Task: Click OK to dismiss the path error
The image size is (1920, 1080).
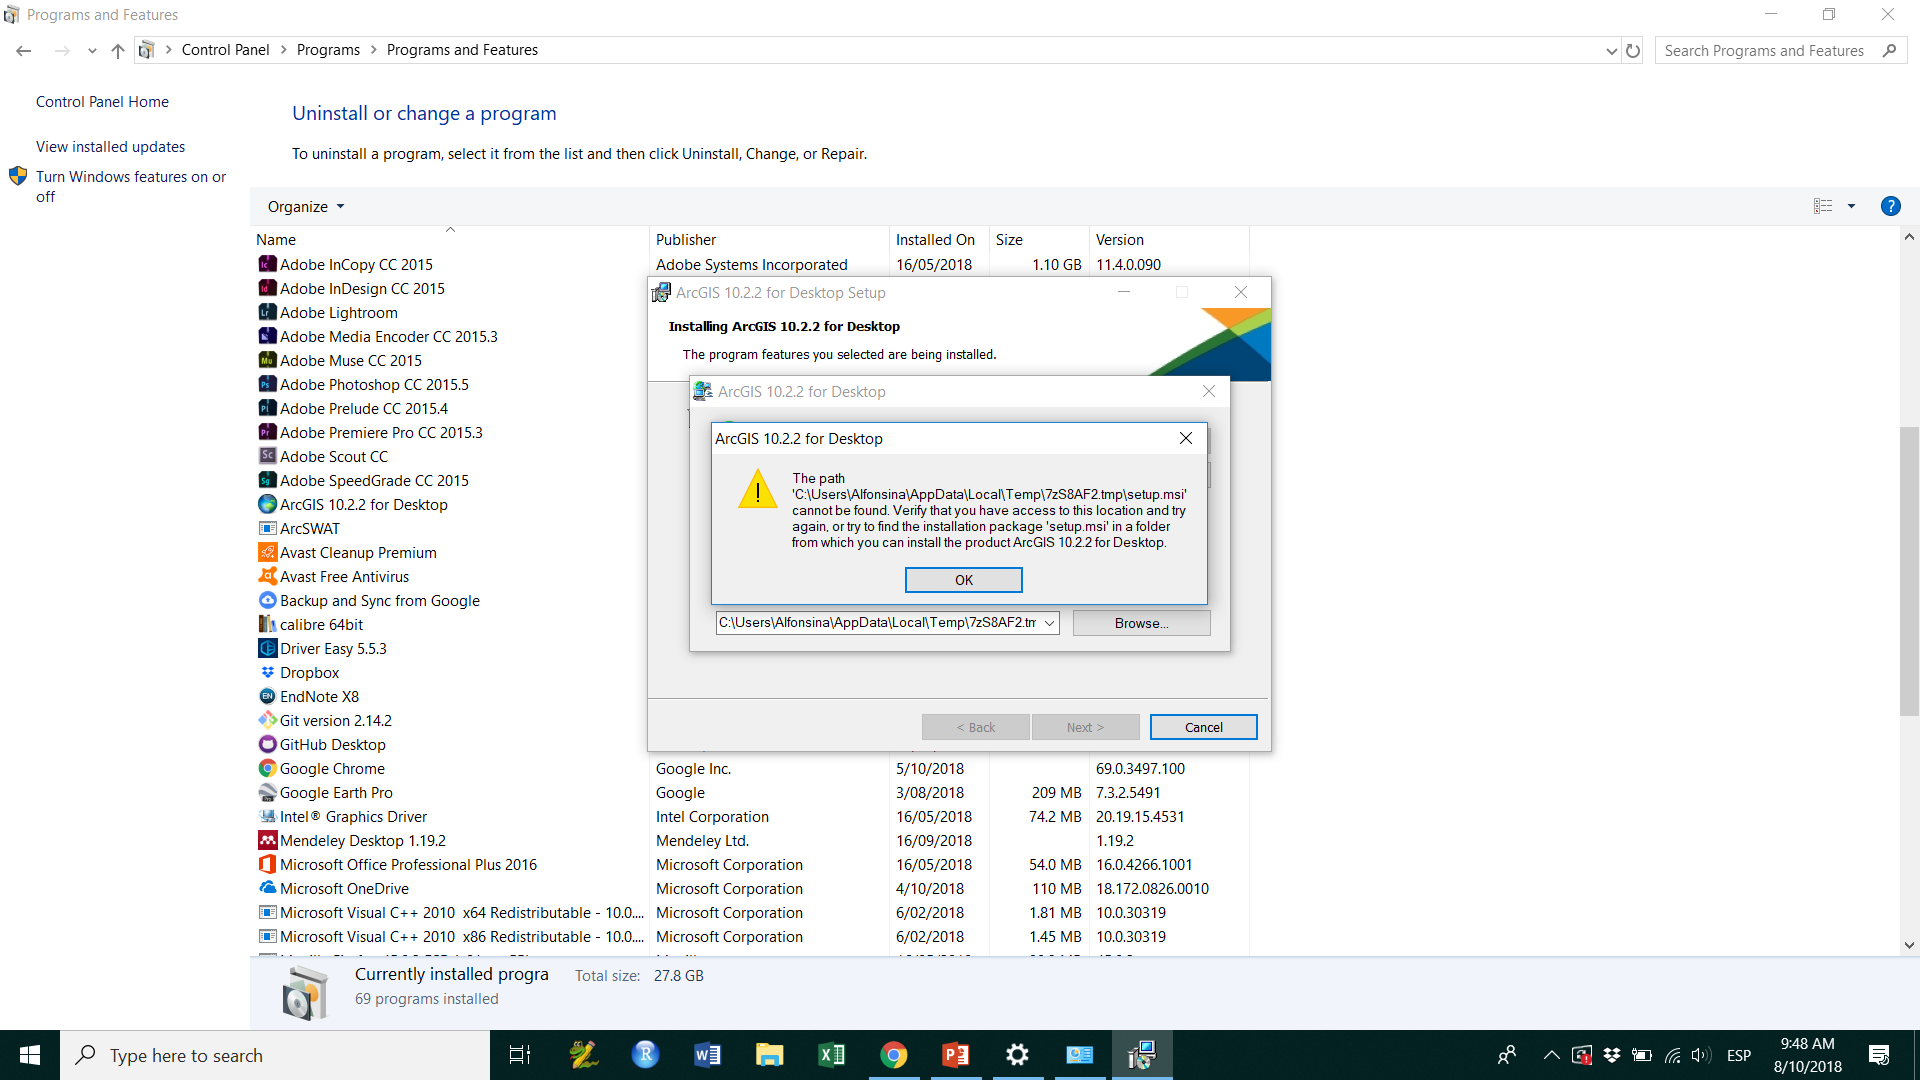Action: point(963,580)
